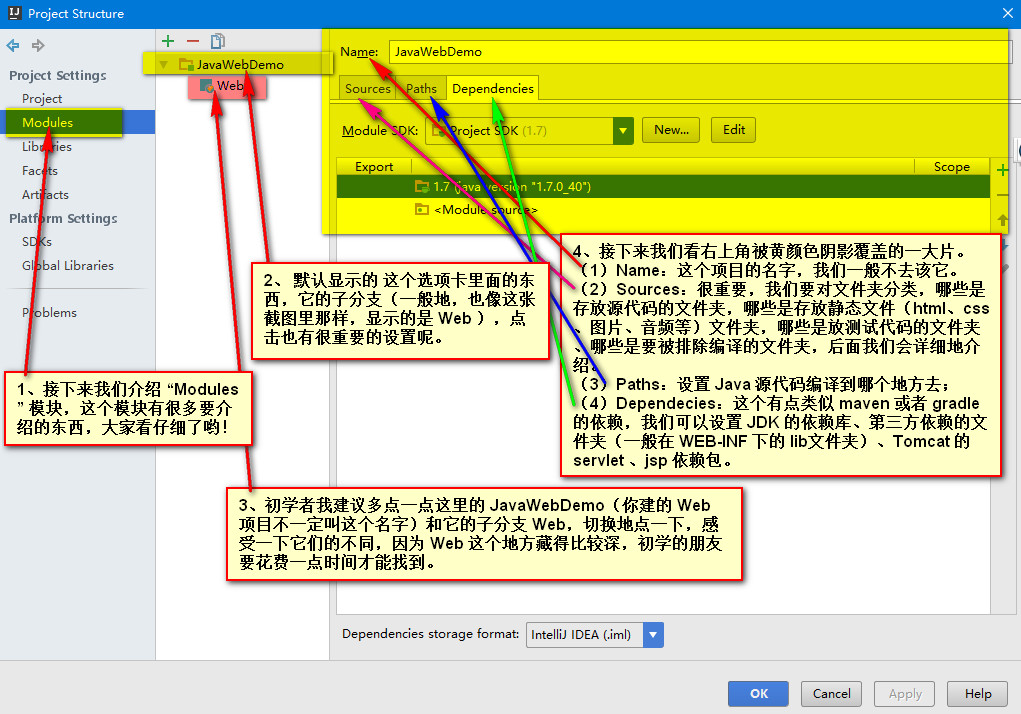This screenshot has height=714, width=1021.
Task: Click the Apply button
Action: 904,694
